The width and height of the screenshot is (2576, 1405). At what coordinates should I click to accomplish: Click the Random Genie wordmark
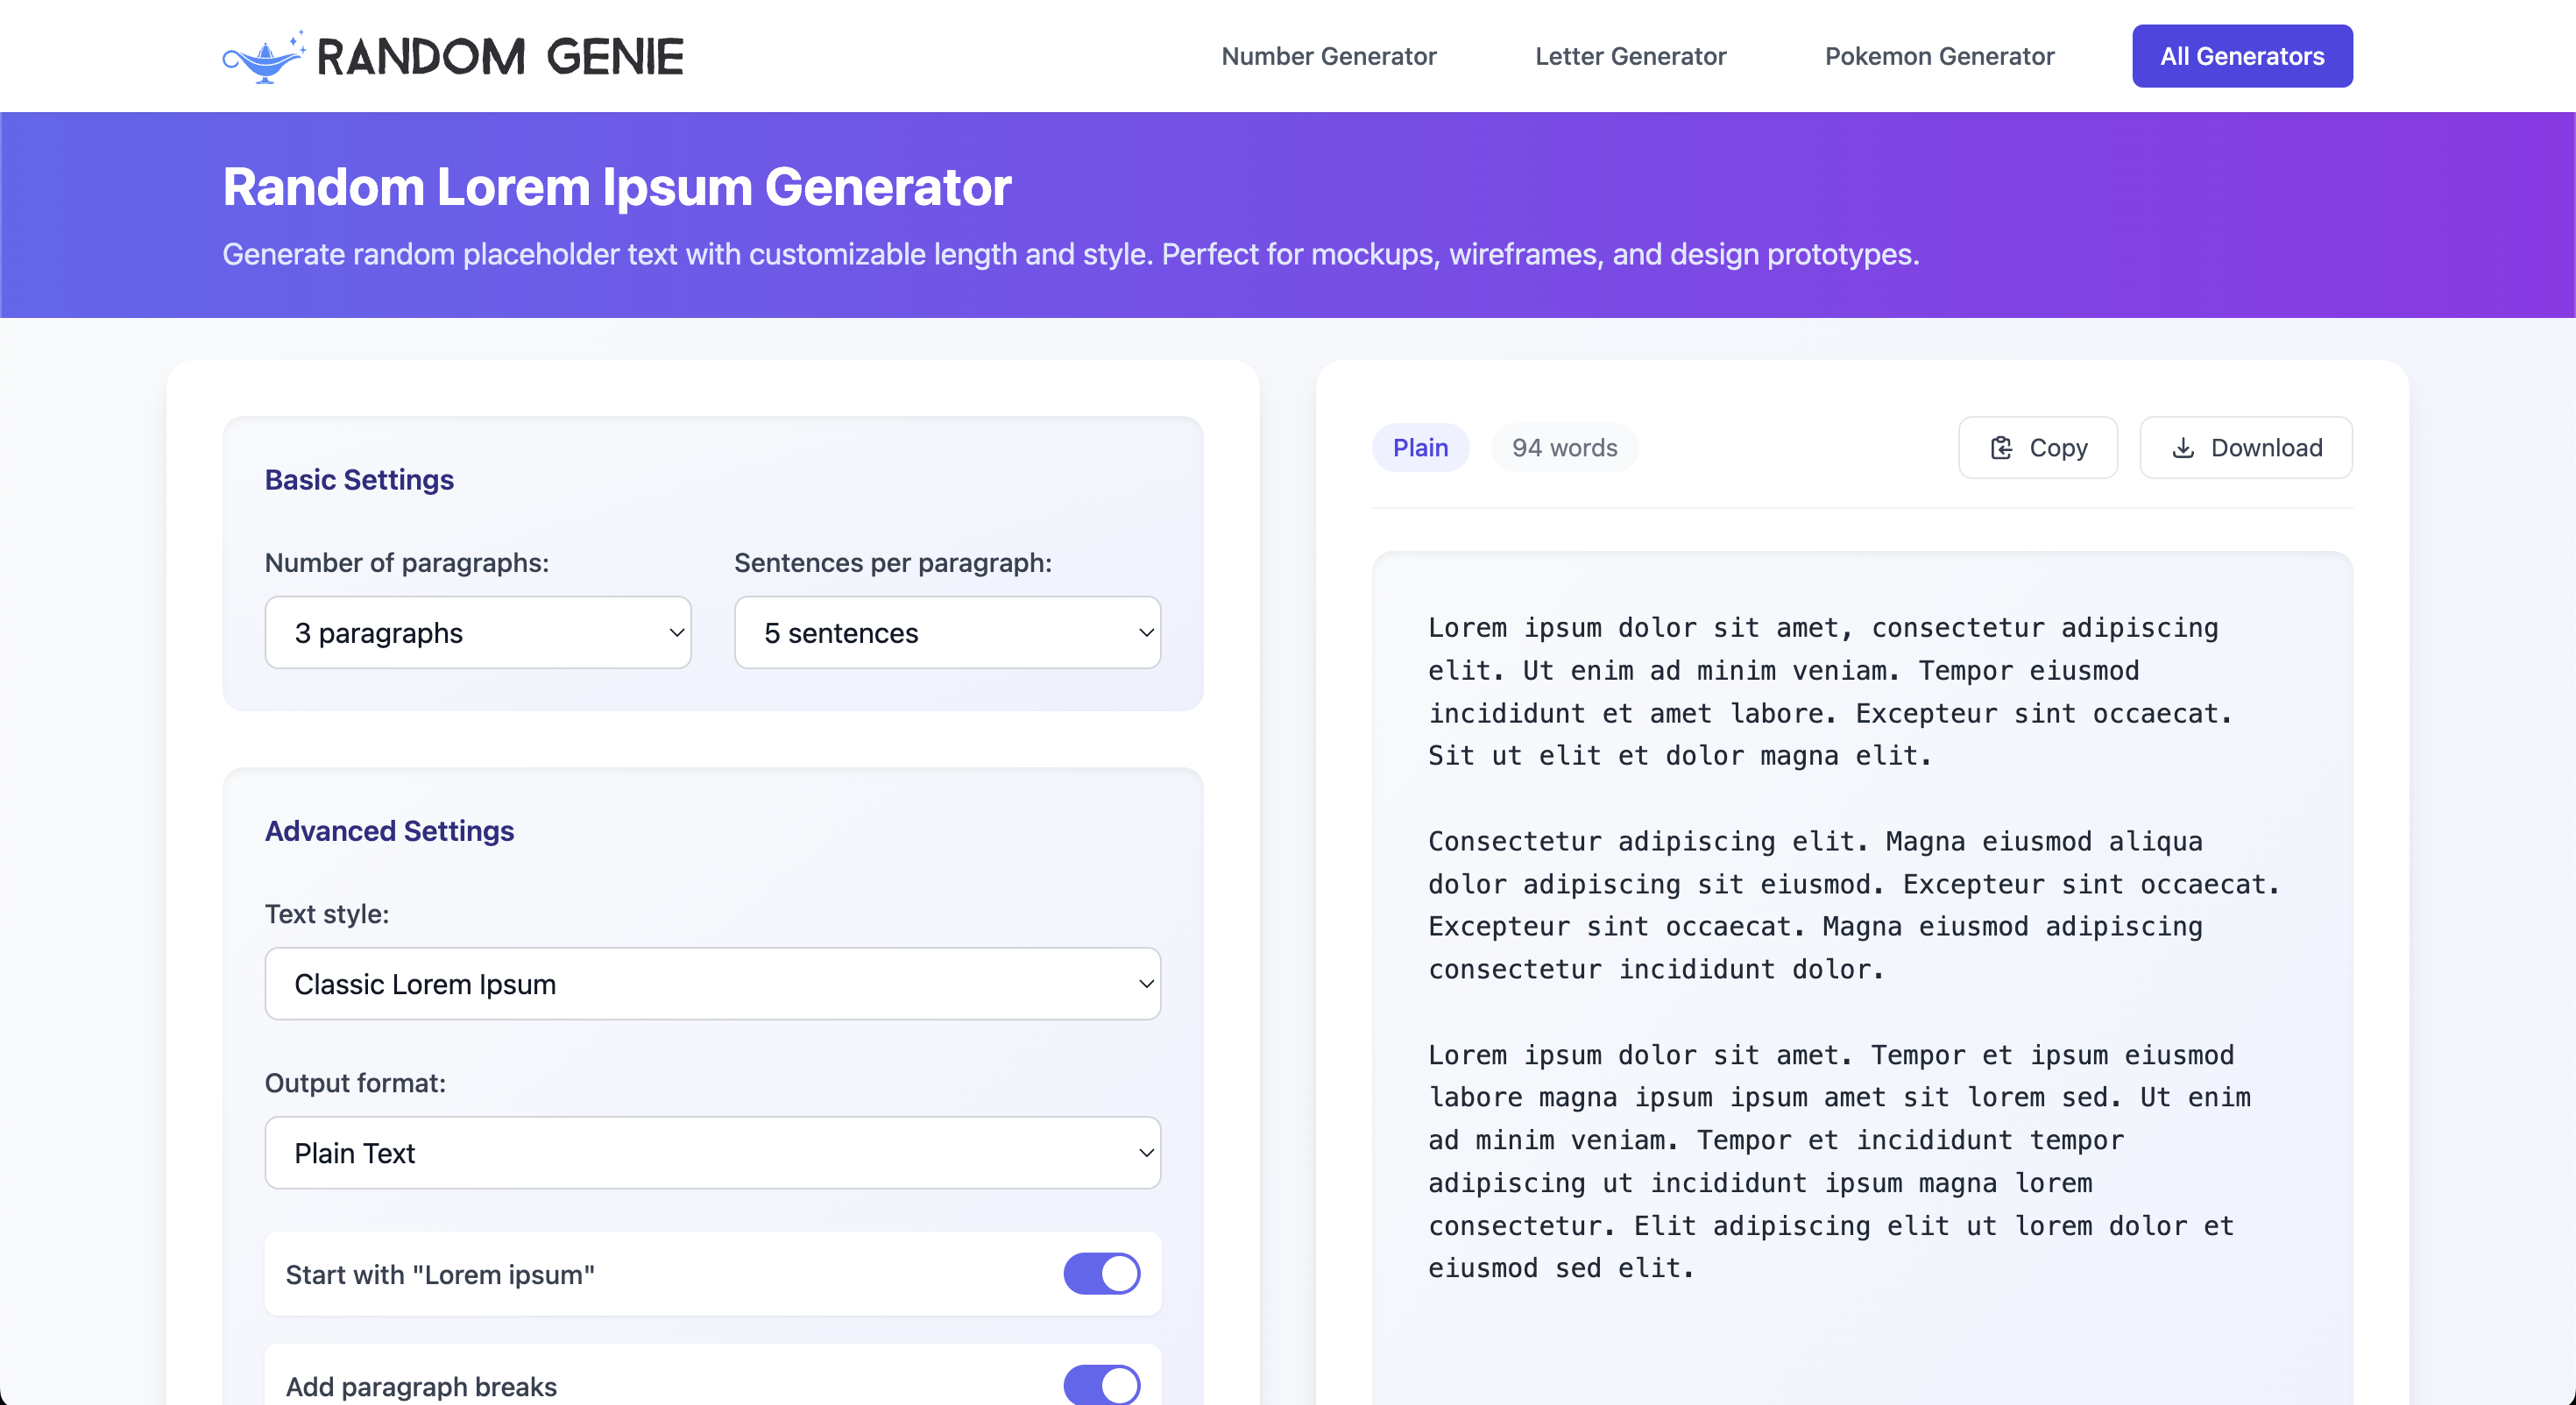(x=500, y=57)
